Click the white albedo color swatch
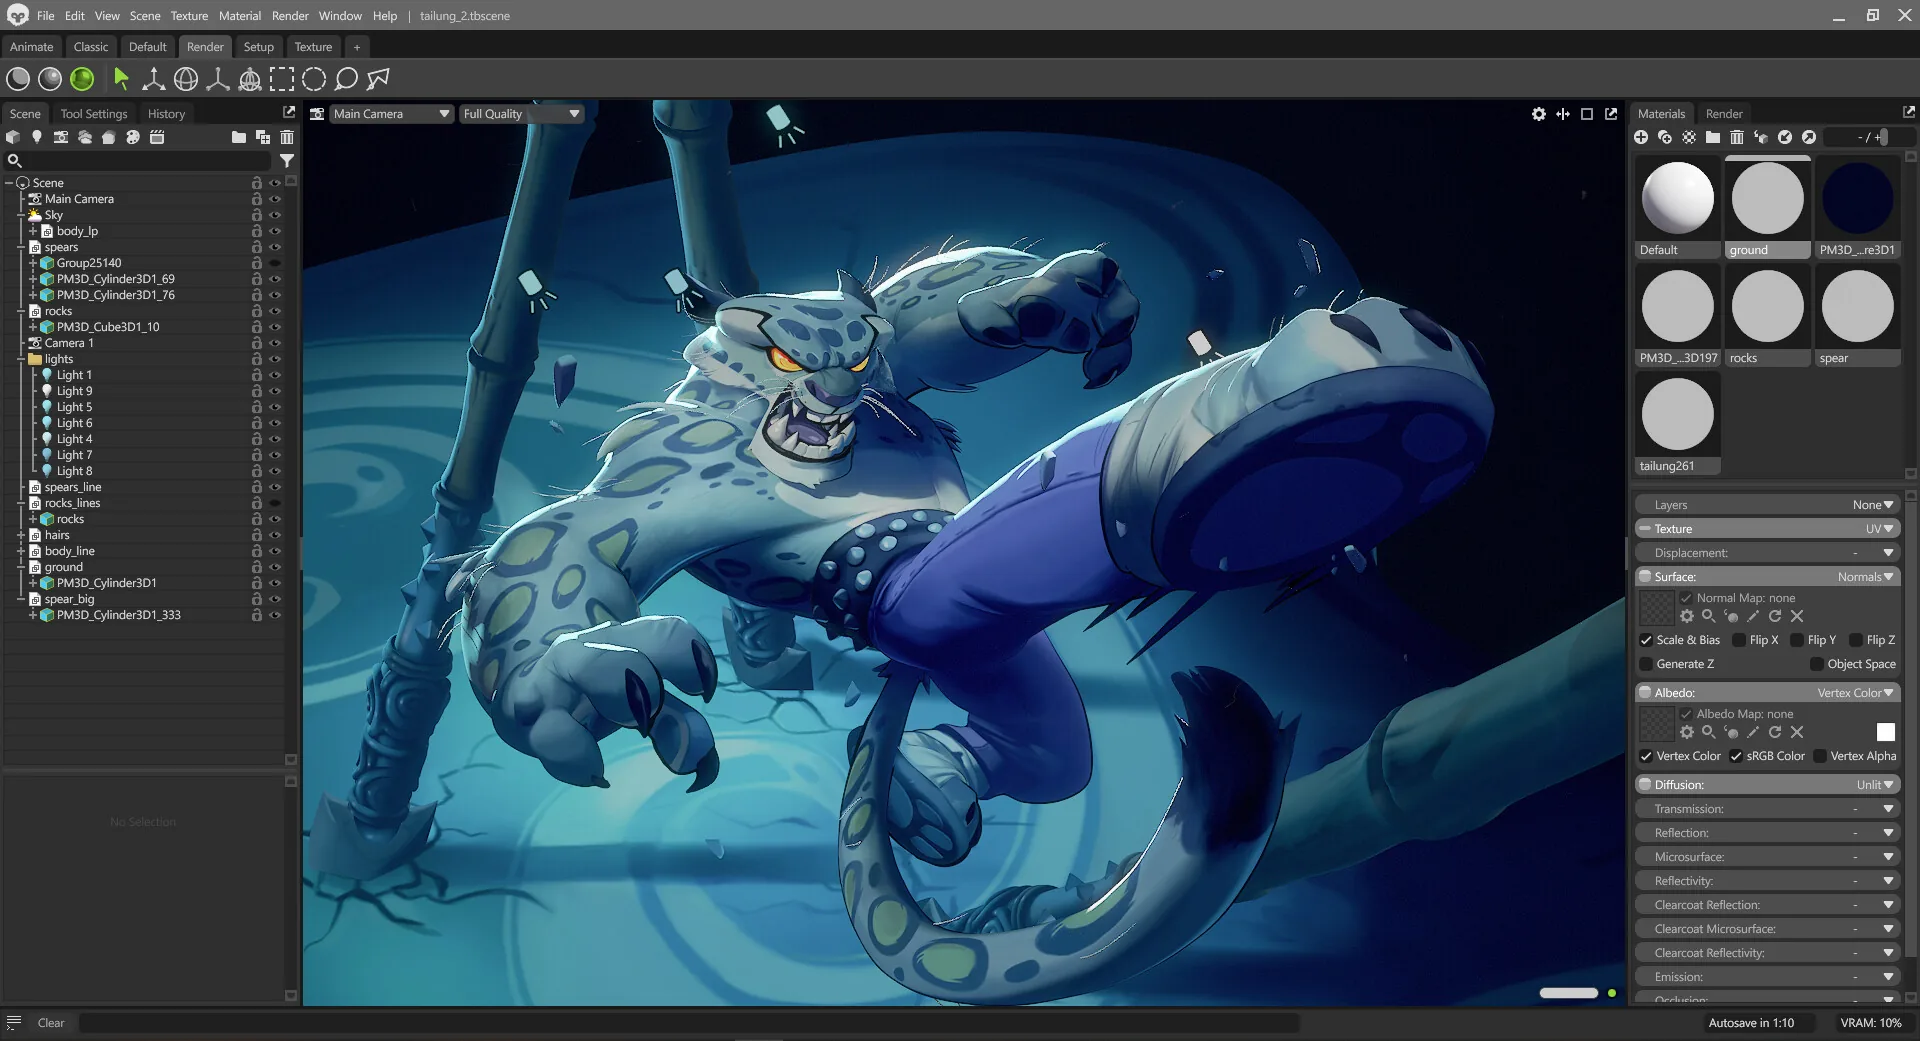Image resolution: width=1920 pixels, height=1041 pixels. (1886, 732)
